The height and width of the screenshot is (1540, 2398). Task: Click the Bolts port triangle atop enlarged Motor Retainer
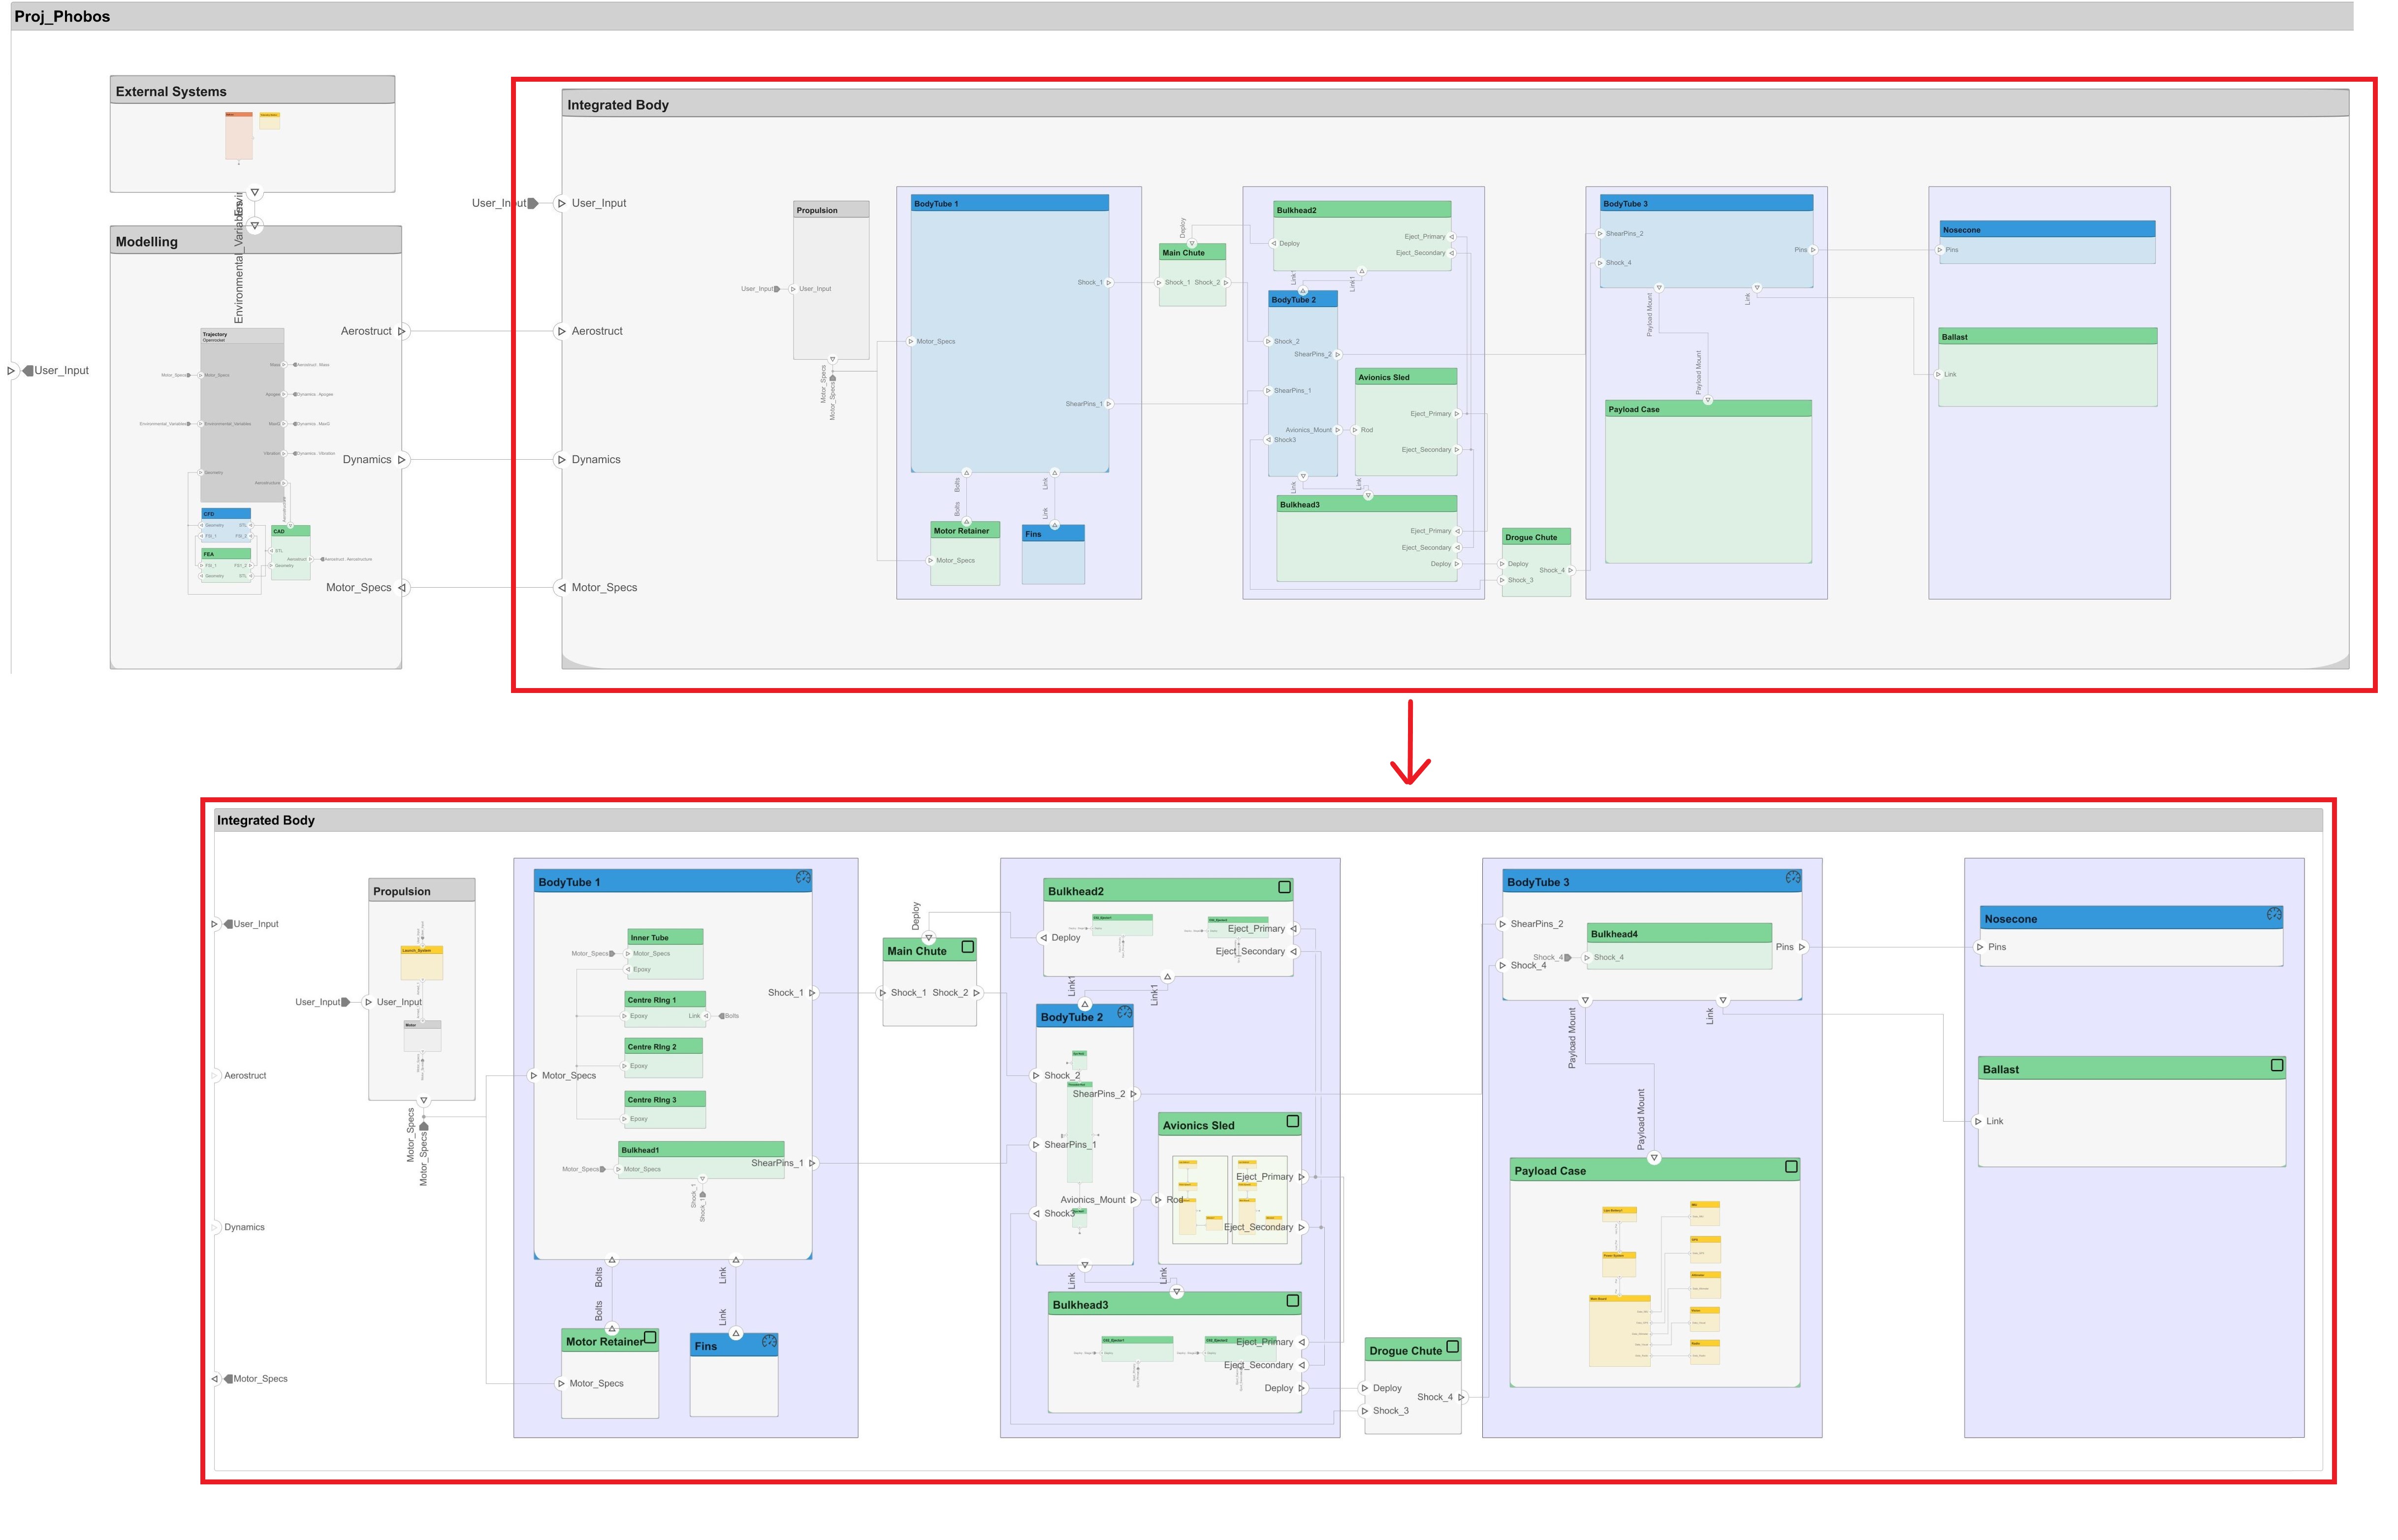[612, 1328]
